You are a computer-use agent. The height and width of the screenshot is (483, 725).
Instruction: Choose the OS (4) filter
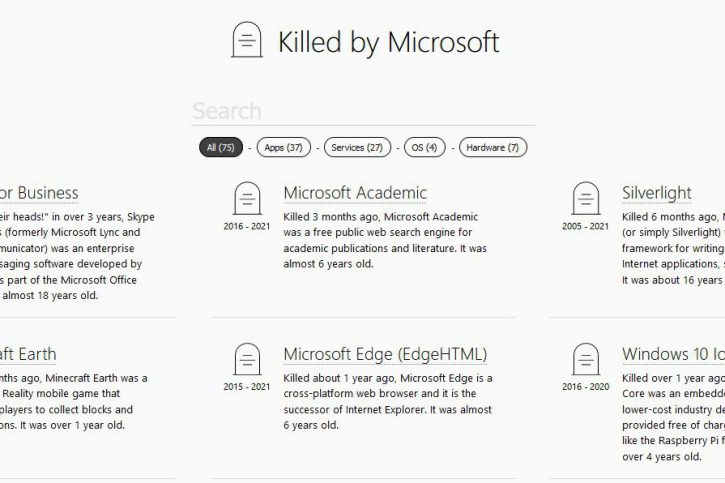pos(424,148)
